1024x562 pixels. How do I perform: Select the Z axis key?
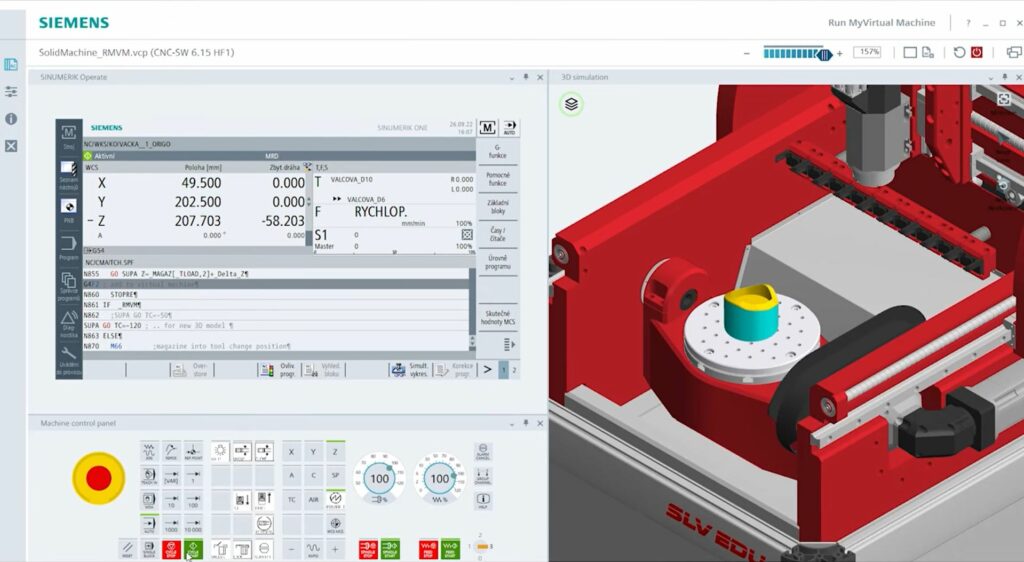coord(335,451)
